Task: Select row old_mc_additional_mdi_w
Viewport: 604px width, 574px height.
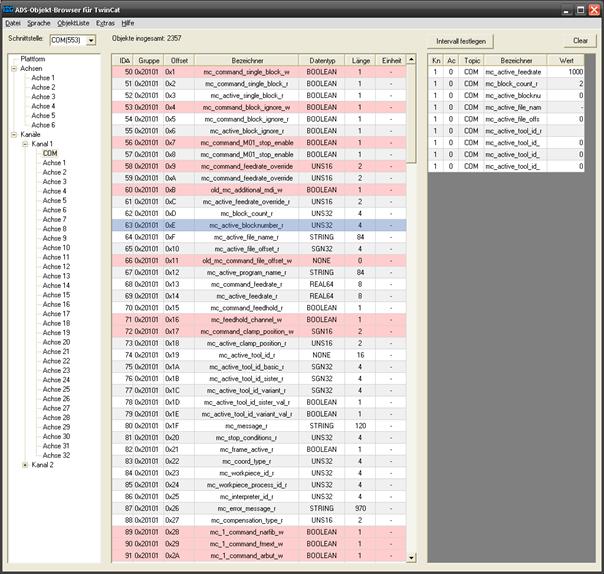Action: pyautogui.click(x=259, y=190)
